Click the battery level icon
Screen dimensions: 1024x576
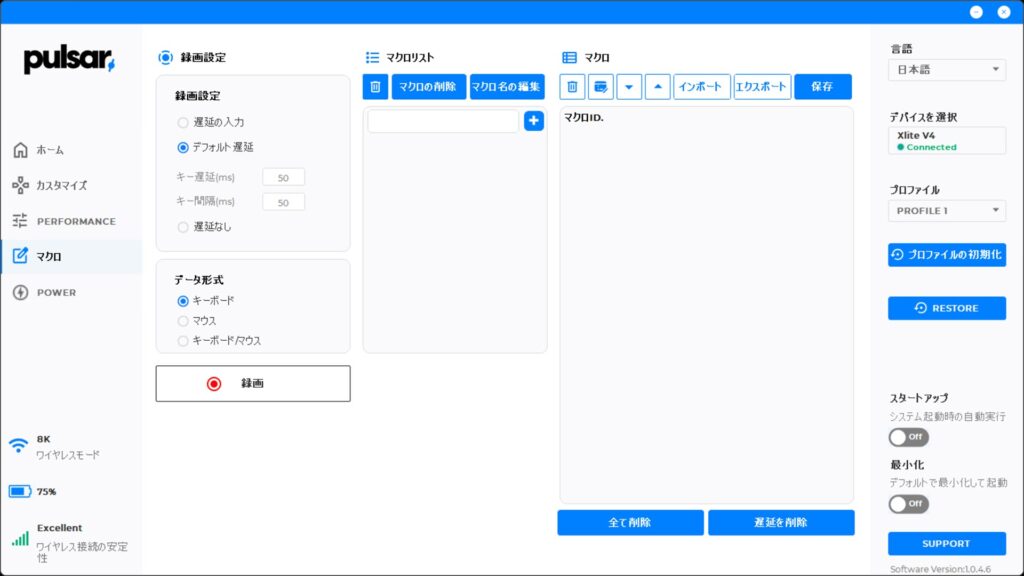click(20, 491)
